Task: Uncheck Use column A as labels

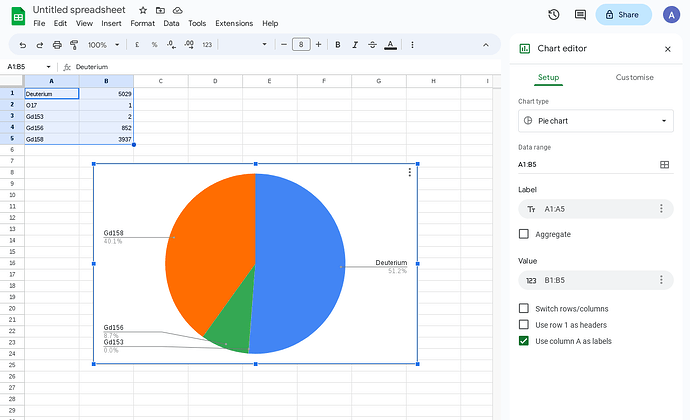Action: pyautogui.click(x=524, y=341)
